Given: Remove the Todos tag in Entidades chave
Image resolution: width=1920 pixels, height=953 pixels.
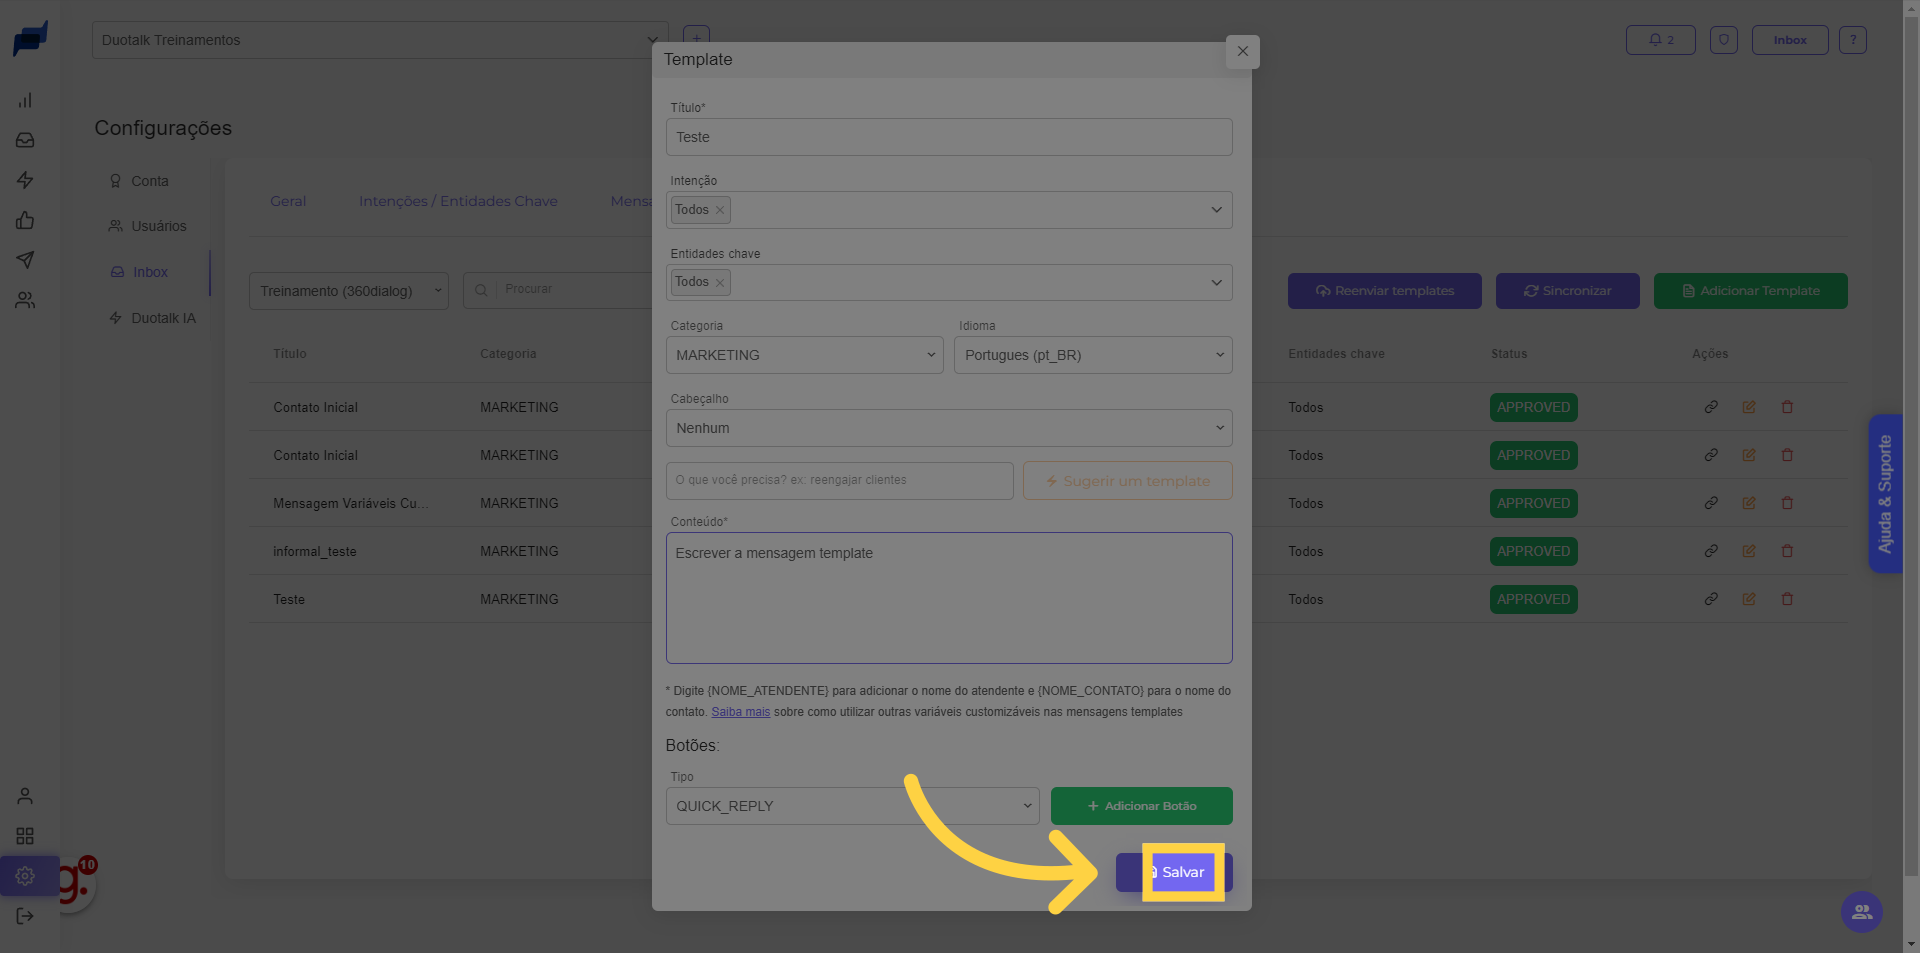Looking at the screenshot, I should tap(720, 283).
